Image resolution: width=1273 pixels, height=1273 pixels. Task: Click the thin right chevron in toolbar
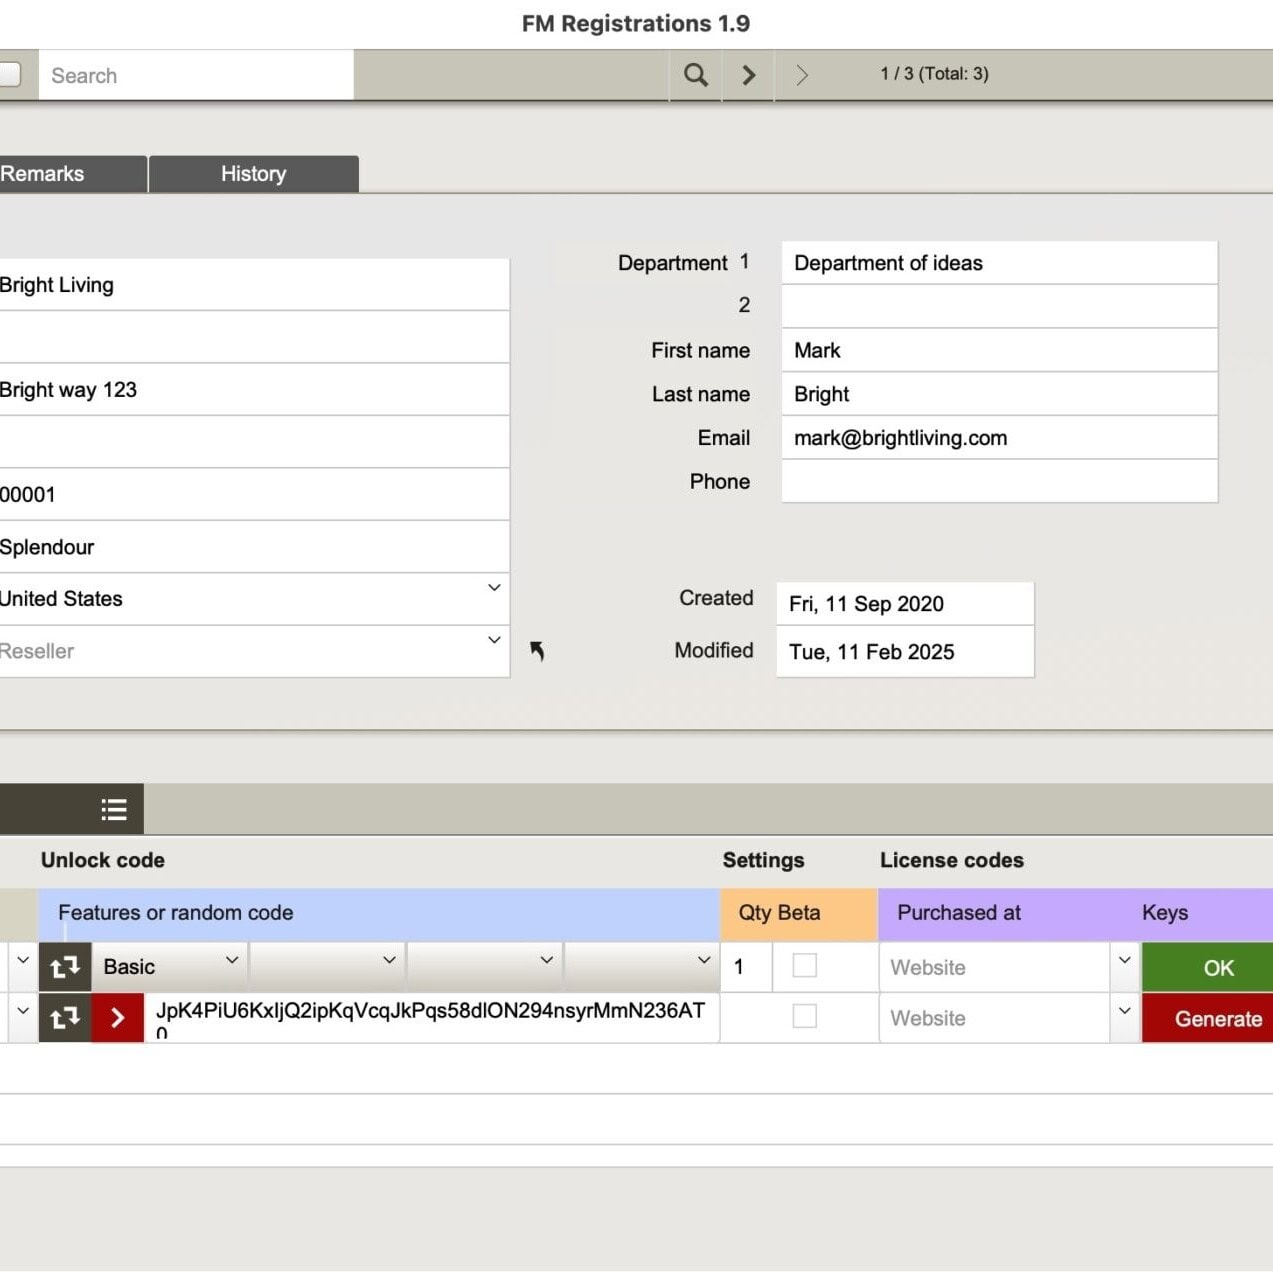click(801, 75)
